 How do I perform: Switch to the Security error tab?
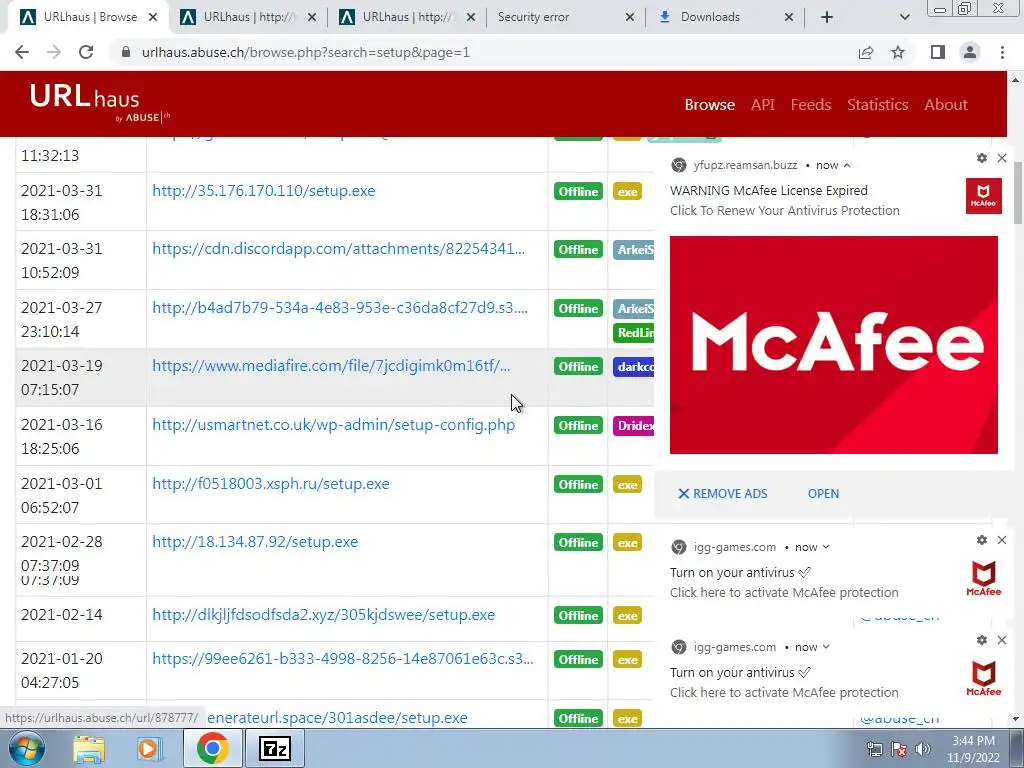[566, 17]
